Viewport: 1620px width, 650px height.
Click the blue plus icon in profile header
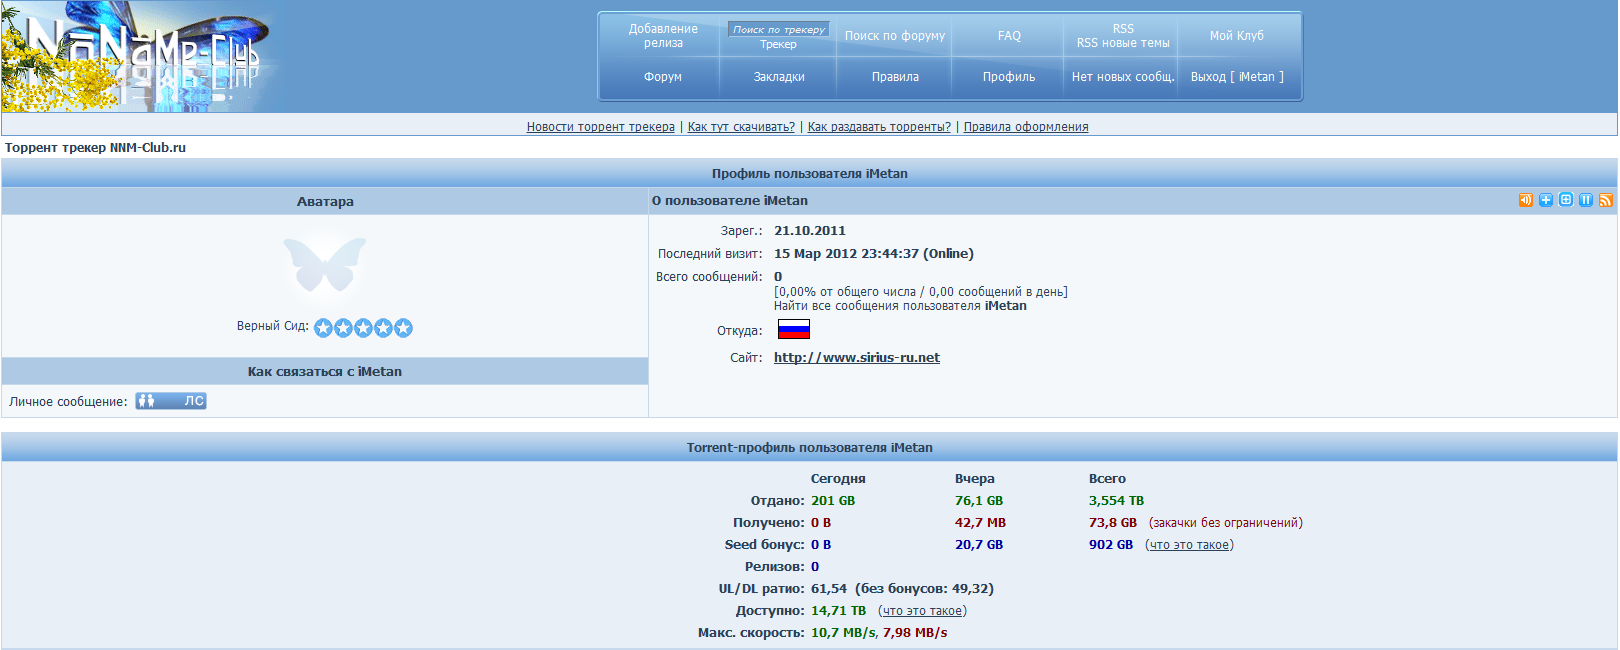pyautogui.click(x=1545, y=200)
